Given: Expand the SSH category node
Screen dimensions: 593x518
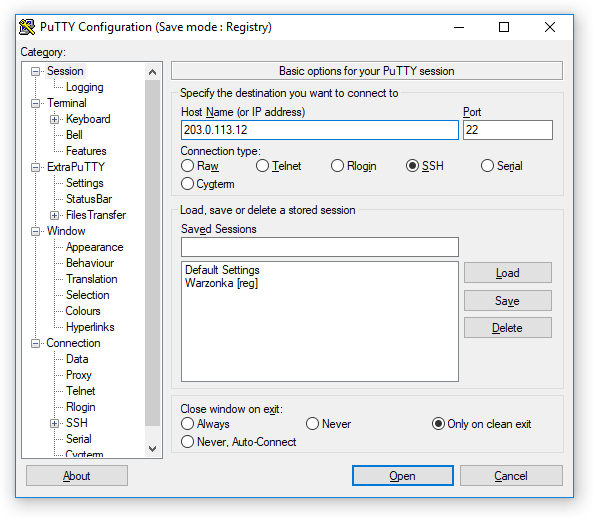Looking at the screenshot, I should 54,423.
